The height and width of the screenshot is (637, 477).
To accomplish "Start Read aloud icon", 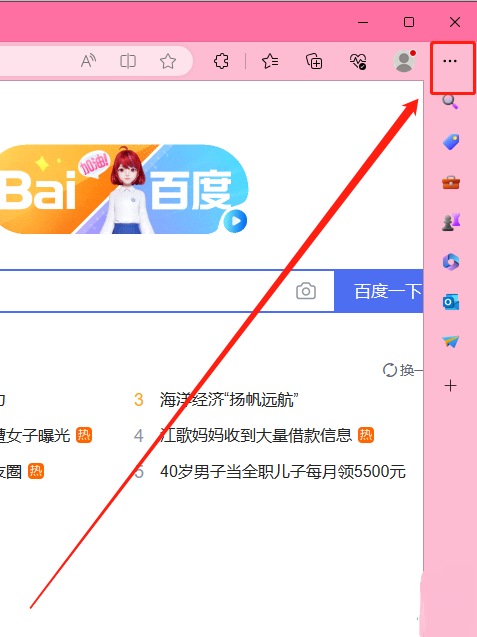I will [x=88, y=61].
